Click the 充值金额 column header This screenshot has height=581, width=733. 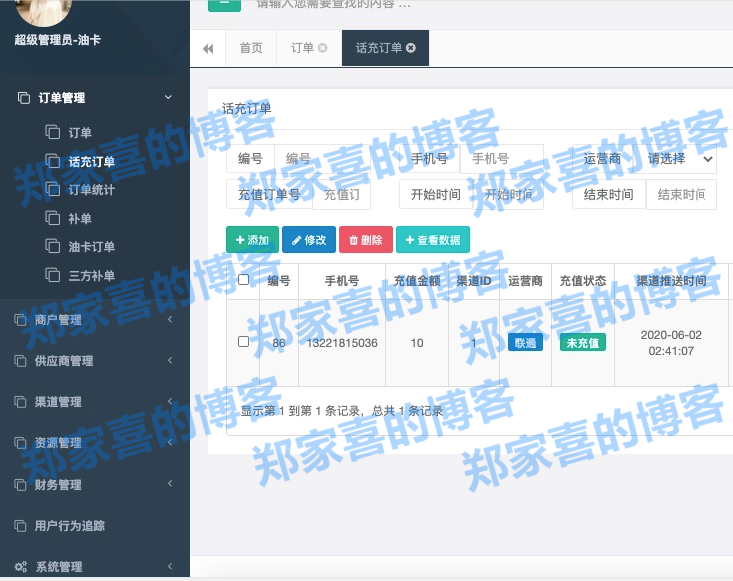pos(417,281)
